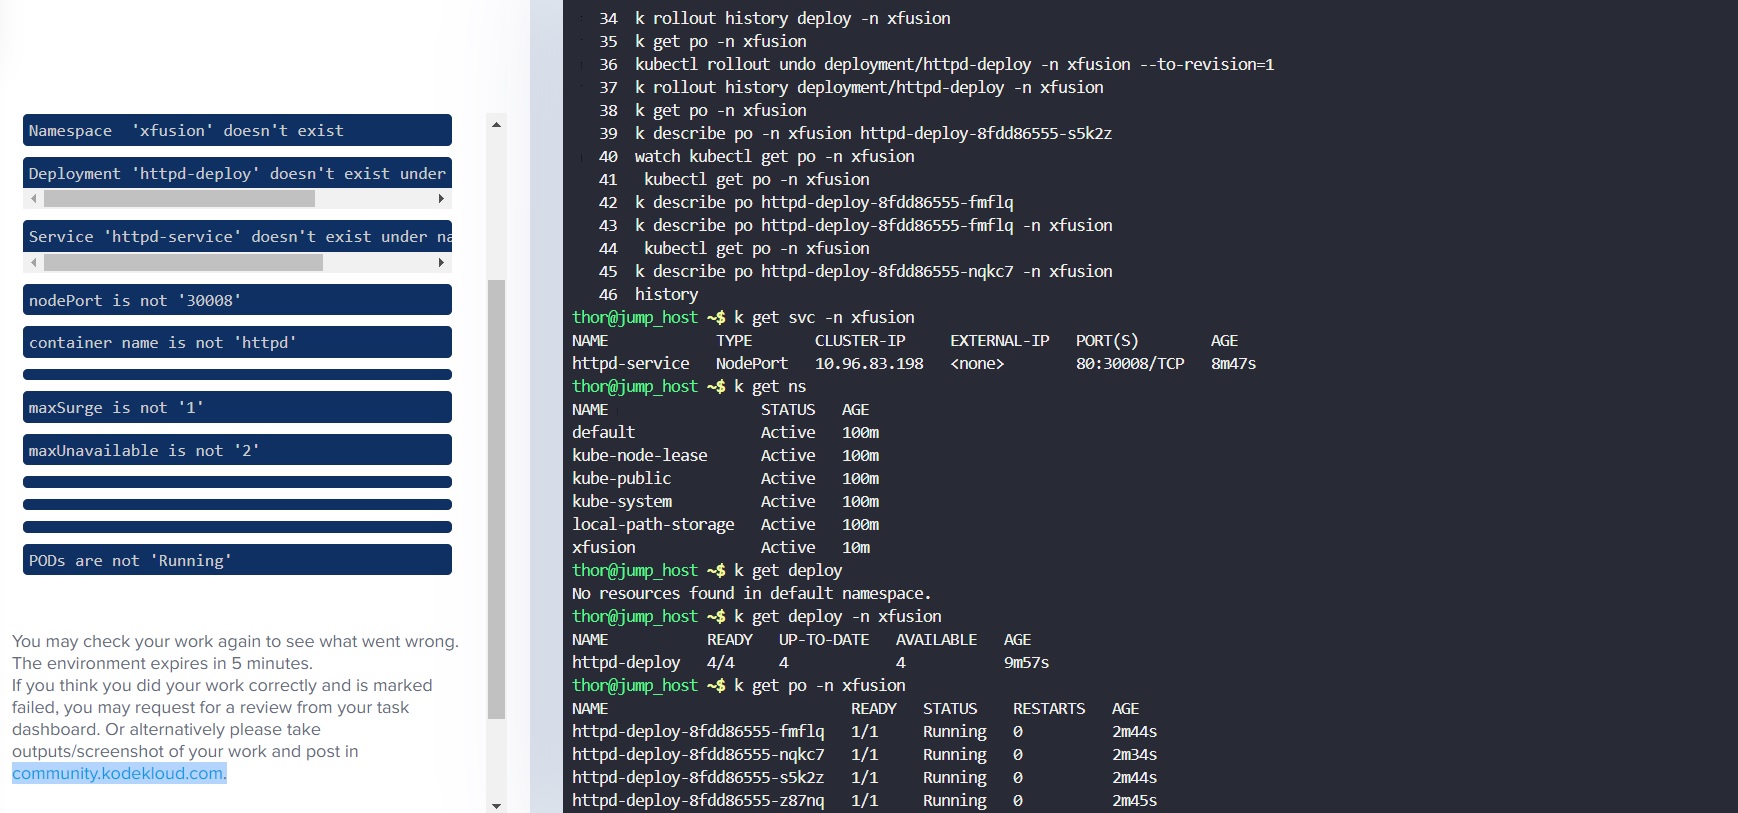Click the results panel scroll-up arrow
This screenshot has height=813, width=1738.
pyautogui.click(x=496, y=125)
